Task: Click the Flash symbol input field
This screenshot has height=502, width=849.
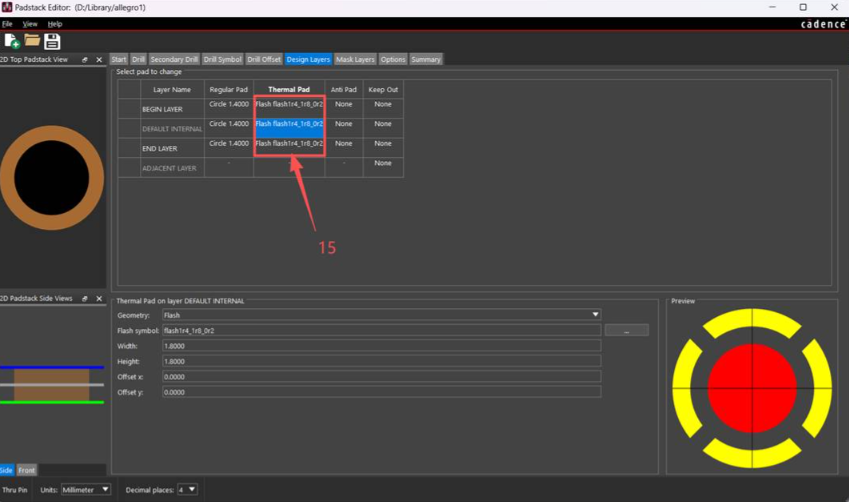Action: click(x=381, y=330)
